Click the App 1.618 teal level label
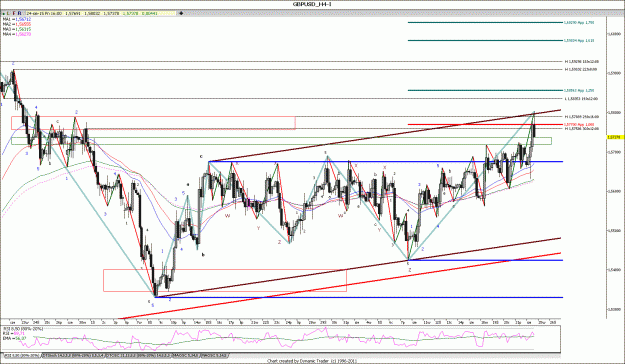This screenshot has width=625, height=364. pyautogui.click(x=579, y=40)
